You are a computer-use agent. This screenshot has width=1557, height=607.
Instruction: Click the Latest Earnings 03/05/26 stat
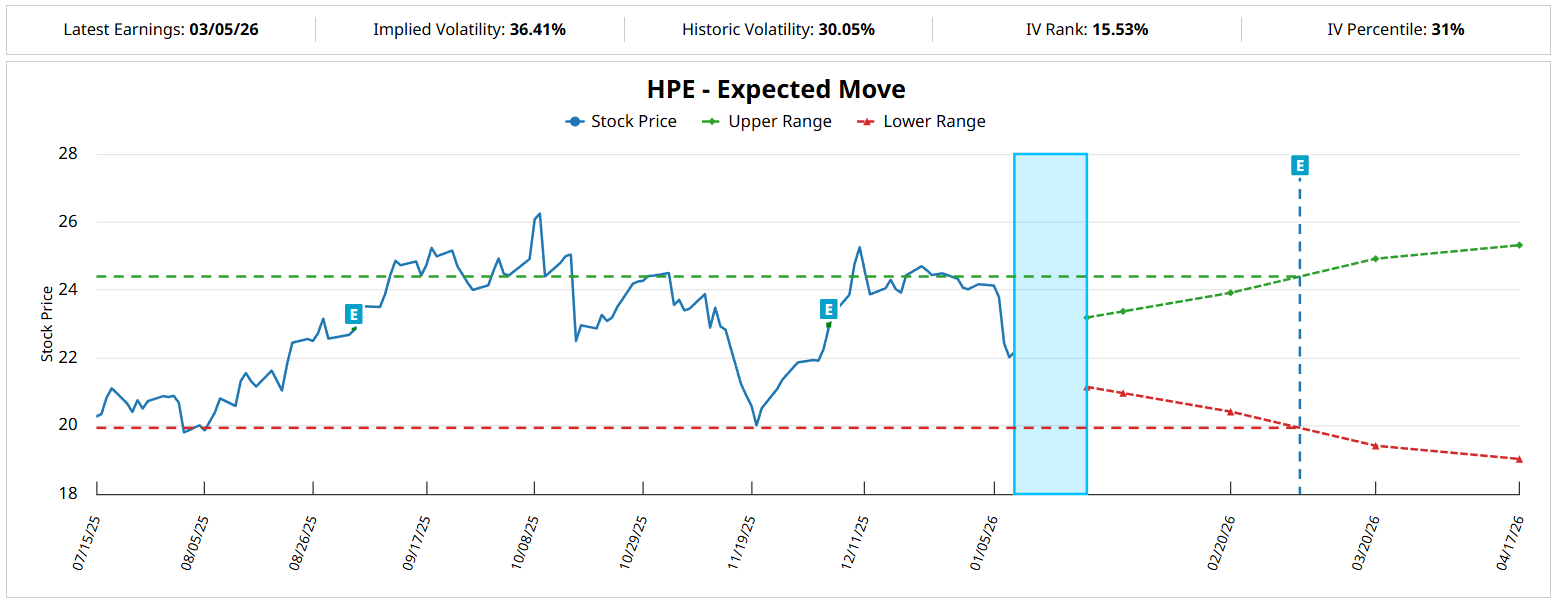[x=160, y=30]
